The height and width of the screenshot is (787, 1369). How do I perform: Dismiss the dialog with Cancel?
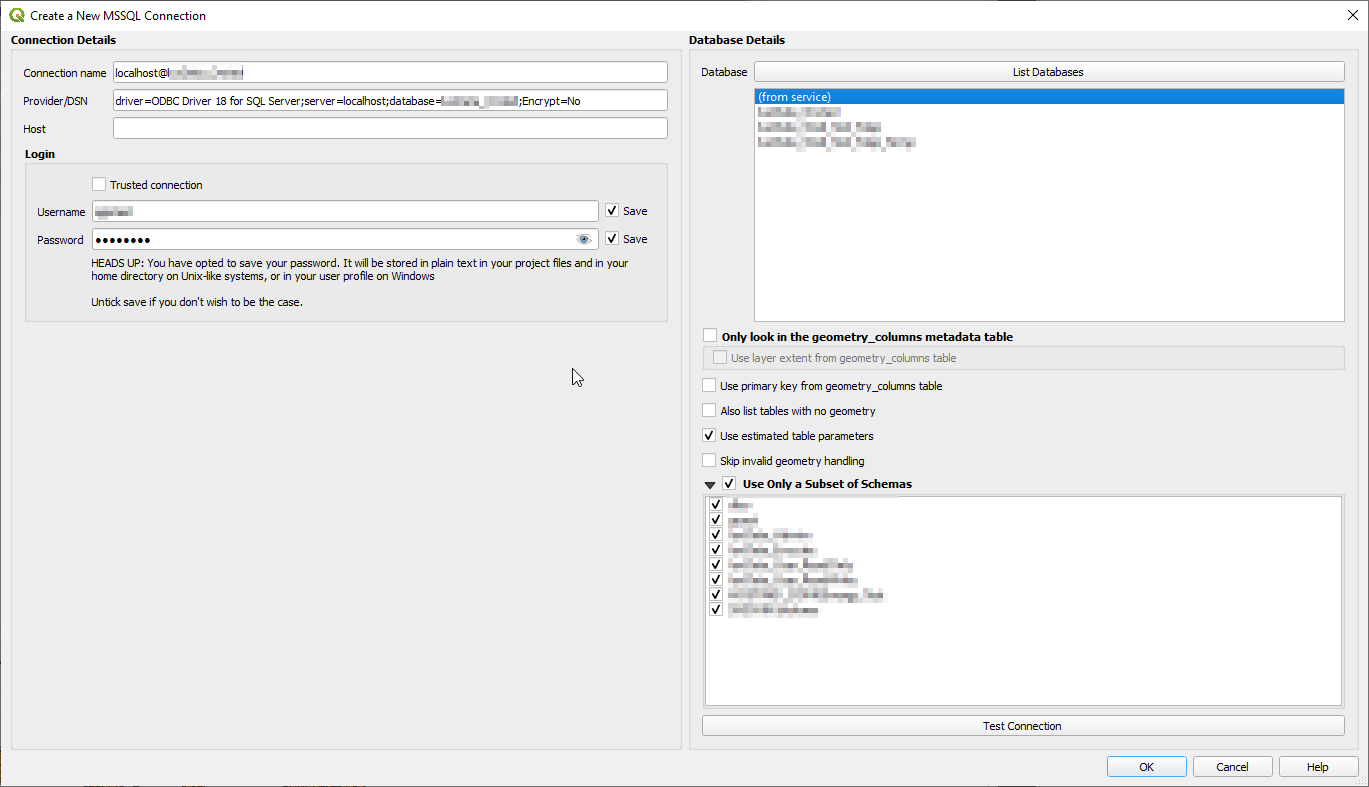point(1232,766)
